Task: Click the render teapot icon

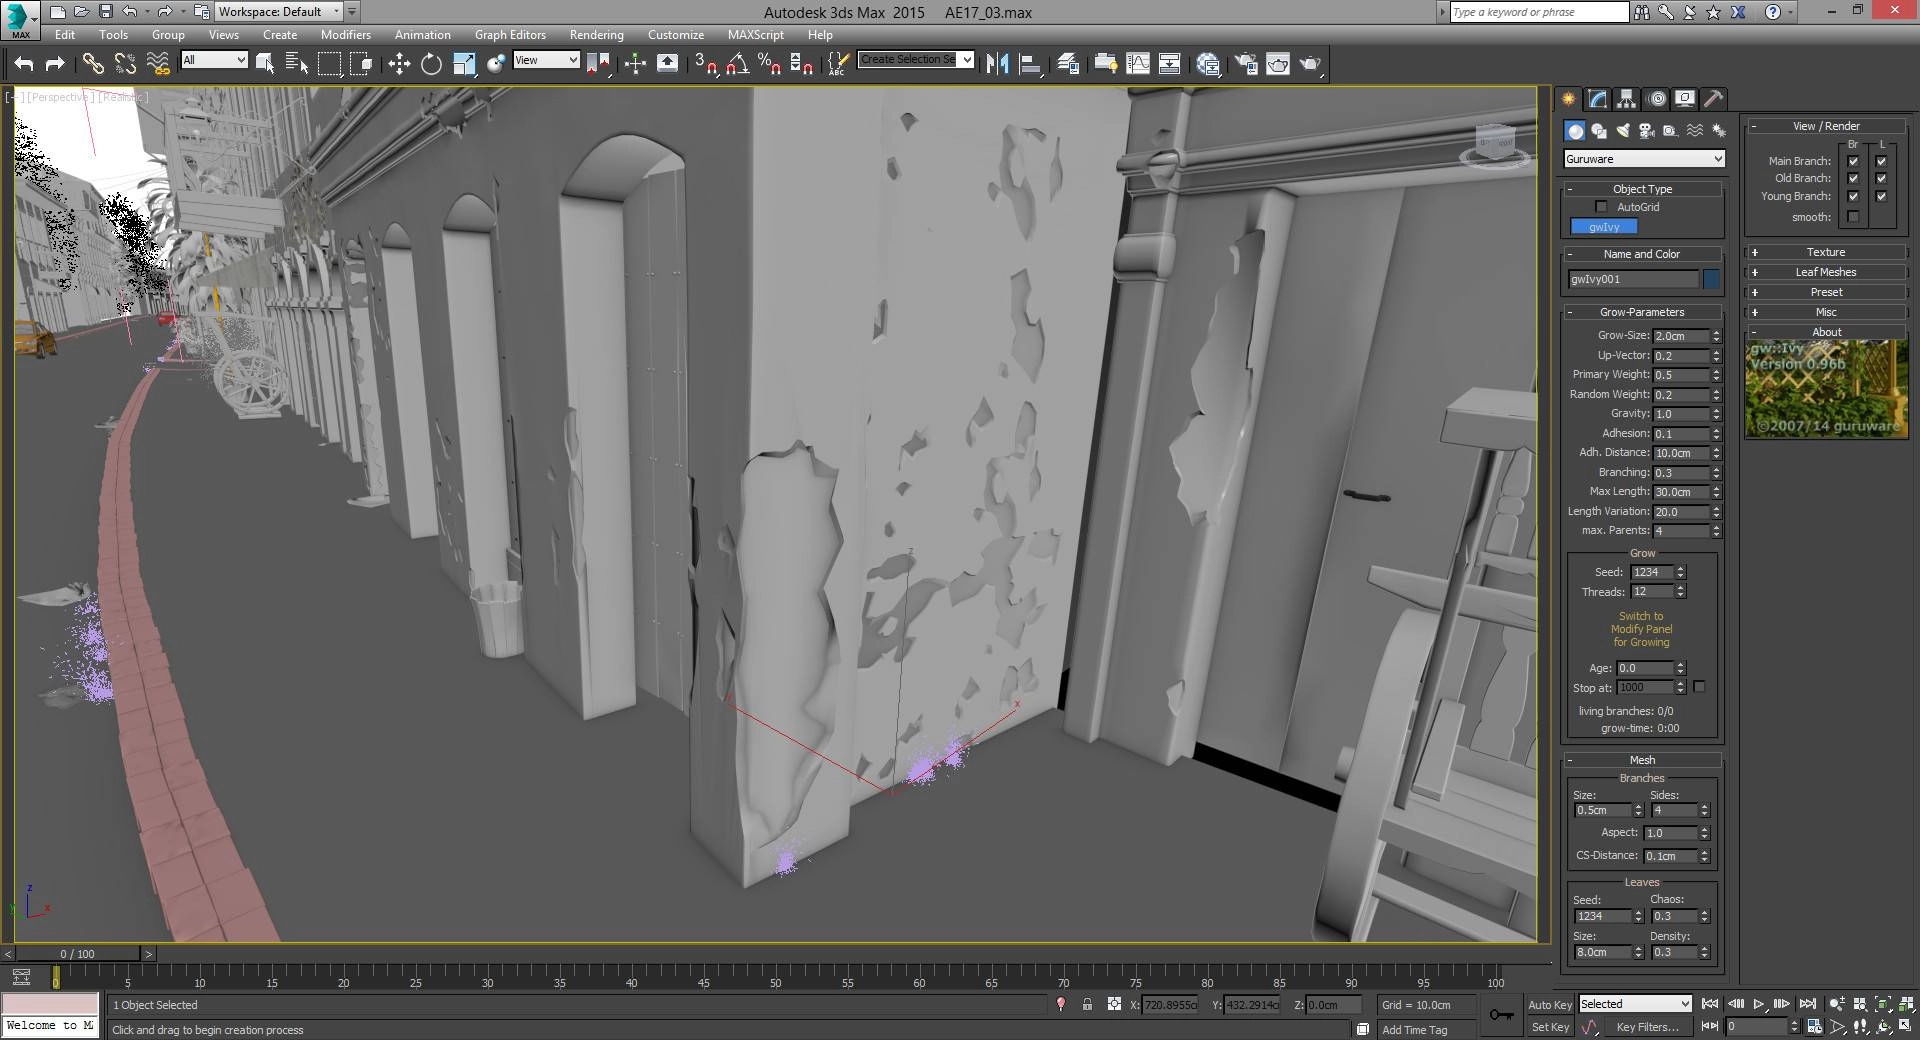Action: point(1310,64)
